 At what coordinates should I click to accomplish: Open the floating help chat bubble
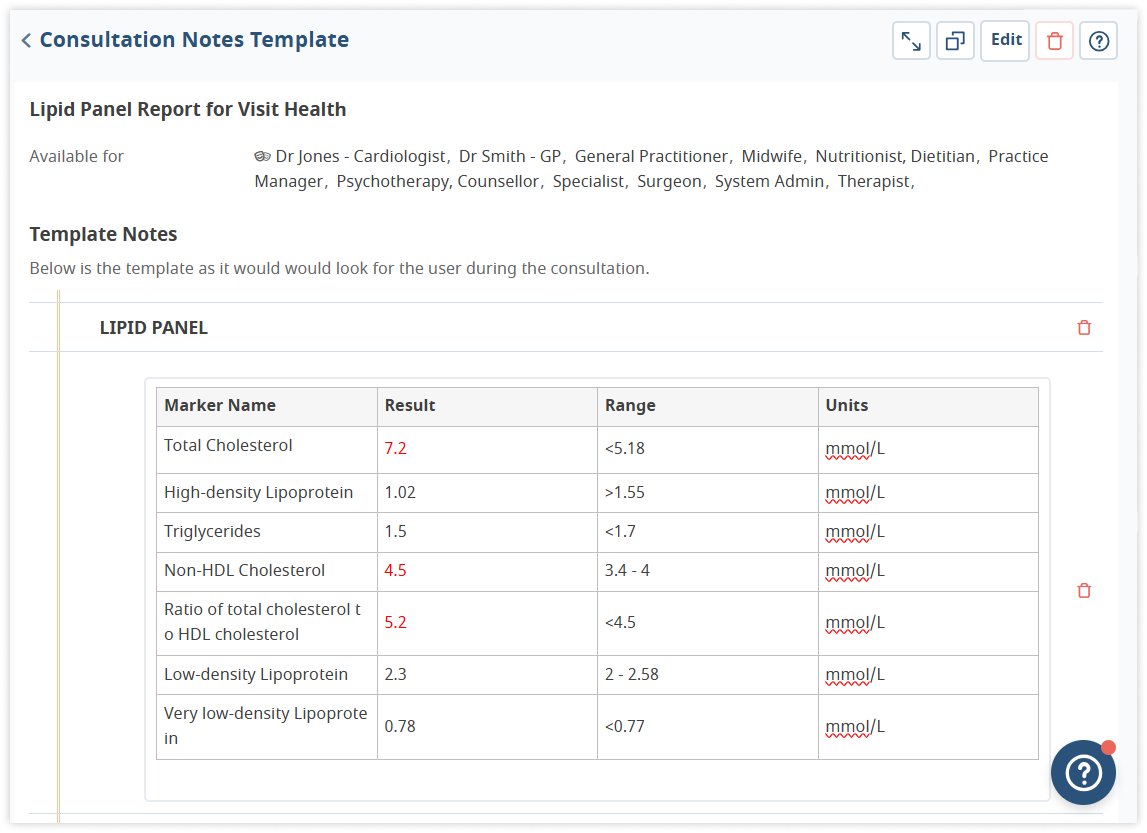point(1083,772)
